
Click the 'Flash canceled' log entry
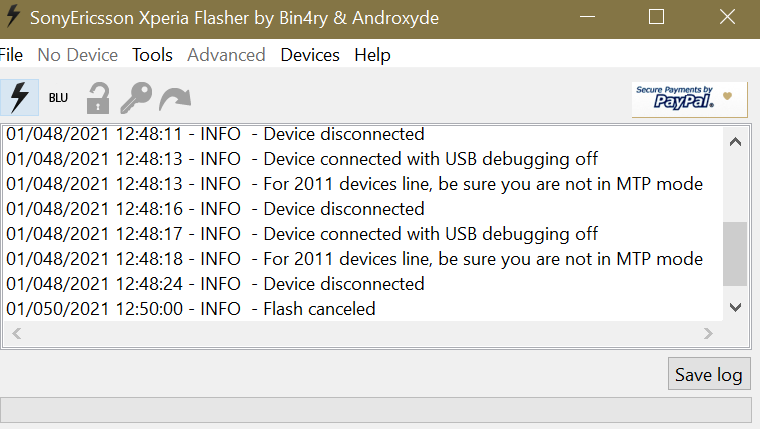pyautogui.click(x=319, y=309)
